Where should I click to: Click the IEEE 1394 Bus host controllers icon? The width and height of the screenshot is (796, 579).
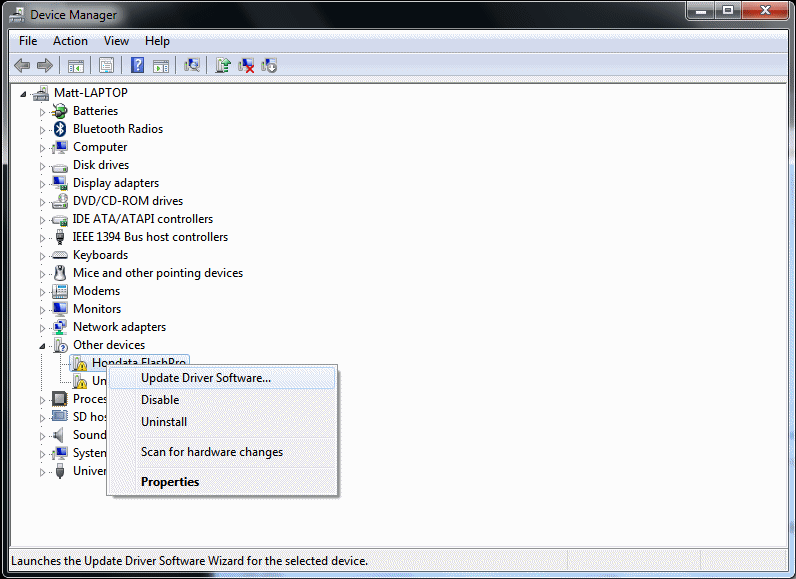[x=60, y=237]
